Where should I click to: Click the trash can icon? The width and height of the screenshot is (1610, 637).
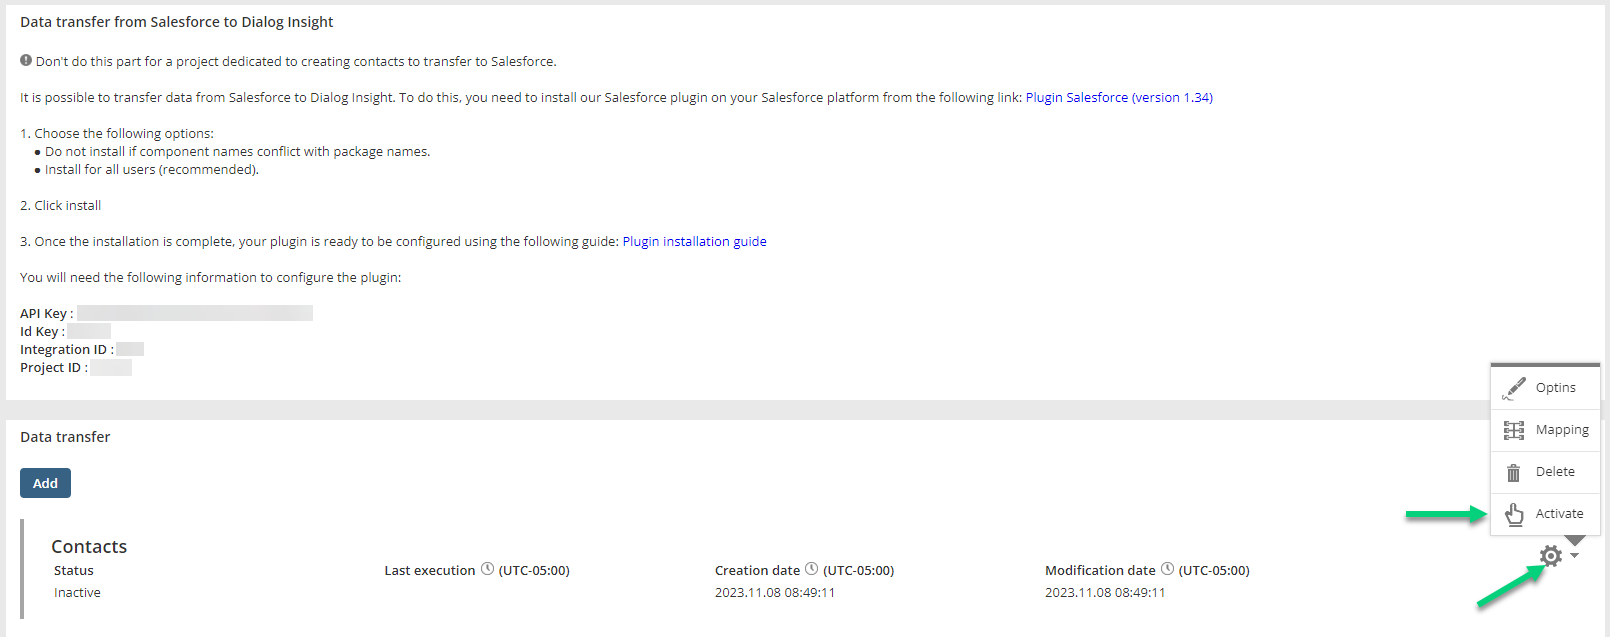click(x=1514, y=472)
